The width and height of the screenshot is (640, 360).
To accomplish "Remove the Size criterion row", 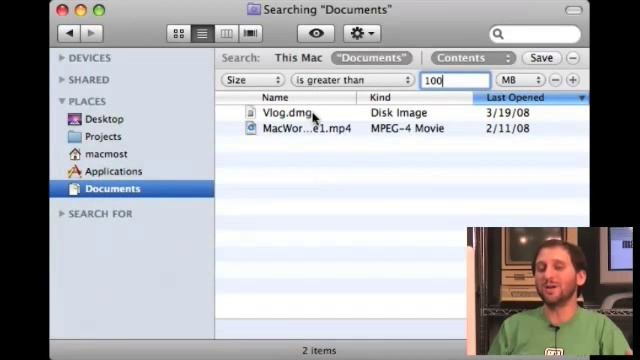I will [556, 80].
